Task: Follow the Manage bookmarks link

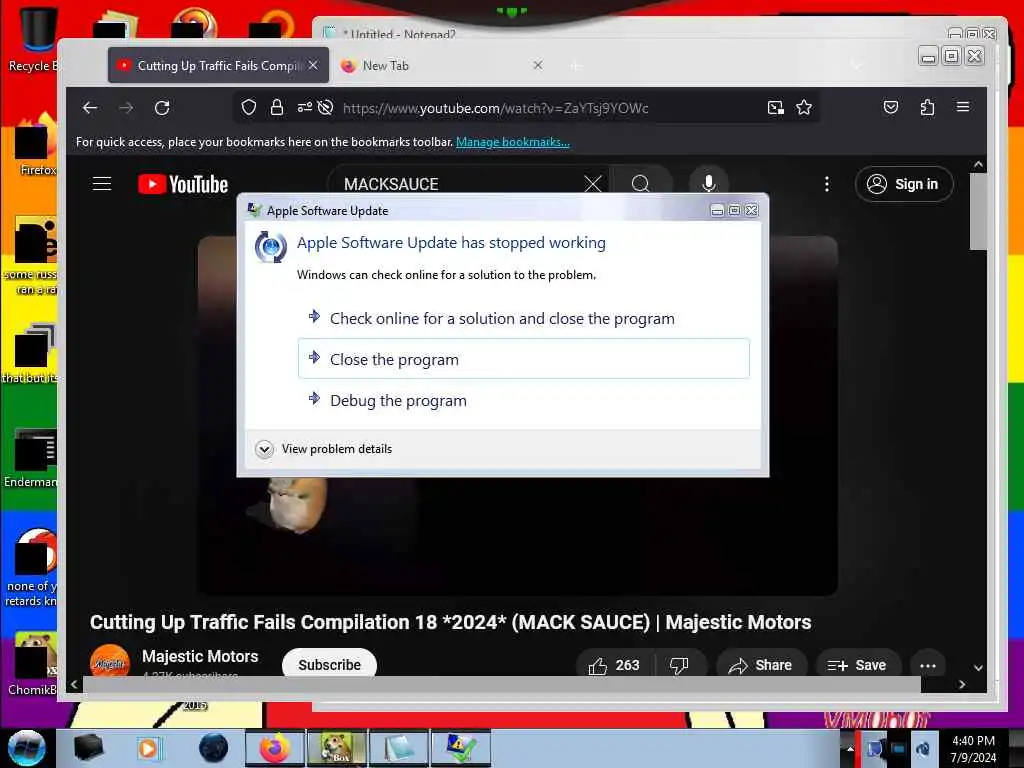Action: pyautogui.click(x=513, y=142)
